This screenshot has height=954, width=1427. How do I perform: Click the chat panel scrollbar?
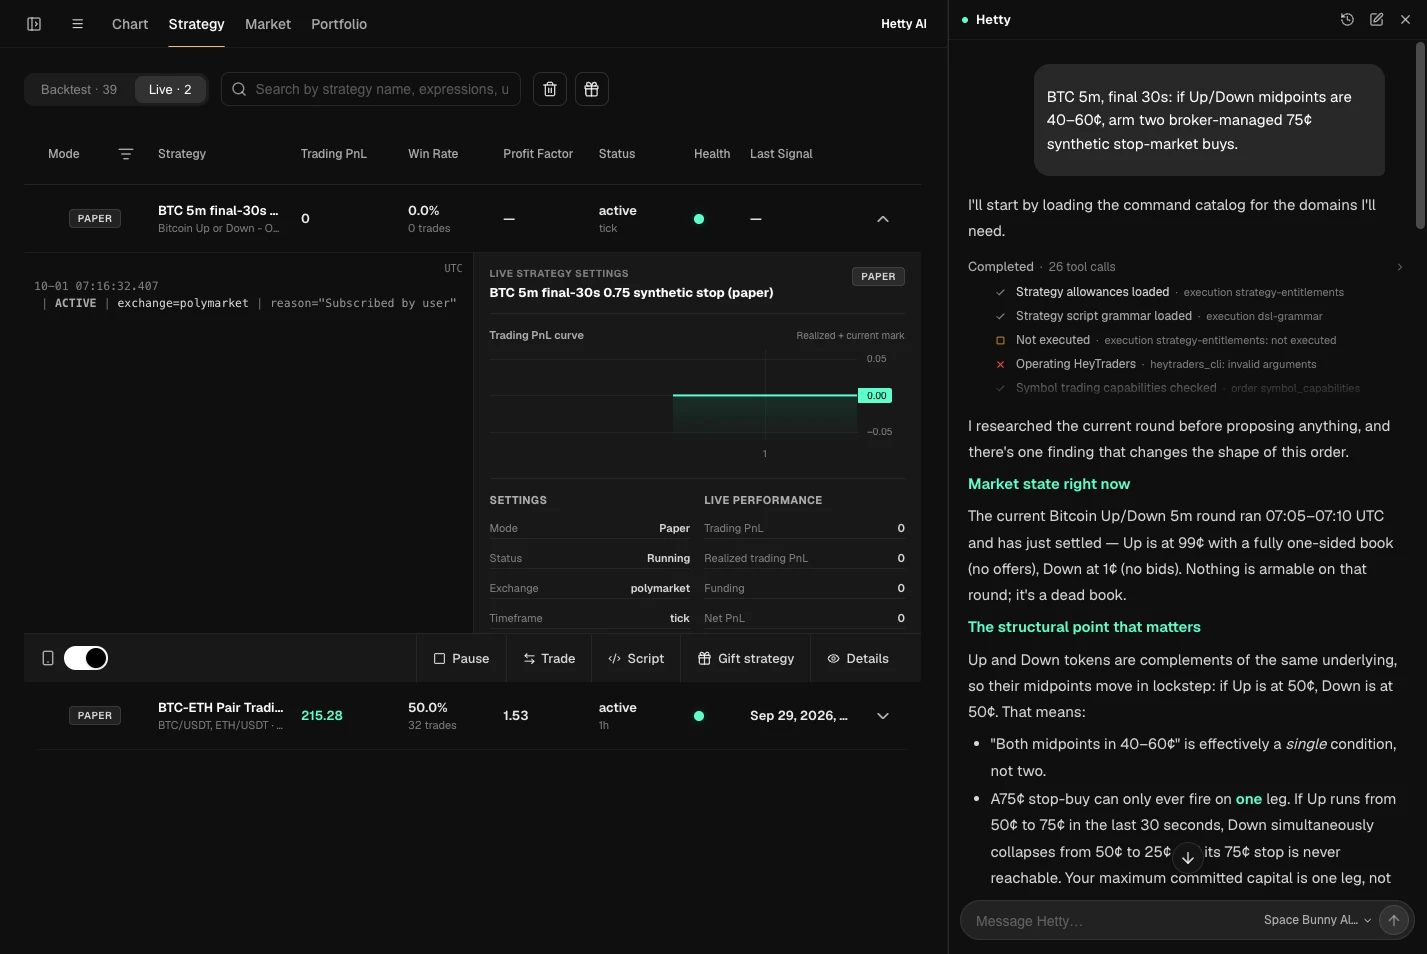1420,136
